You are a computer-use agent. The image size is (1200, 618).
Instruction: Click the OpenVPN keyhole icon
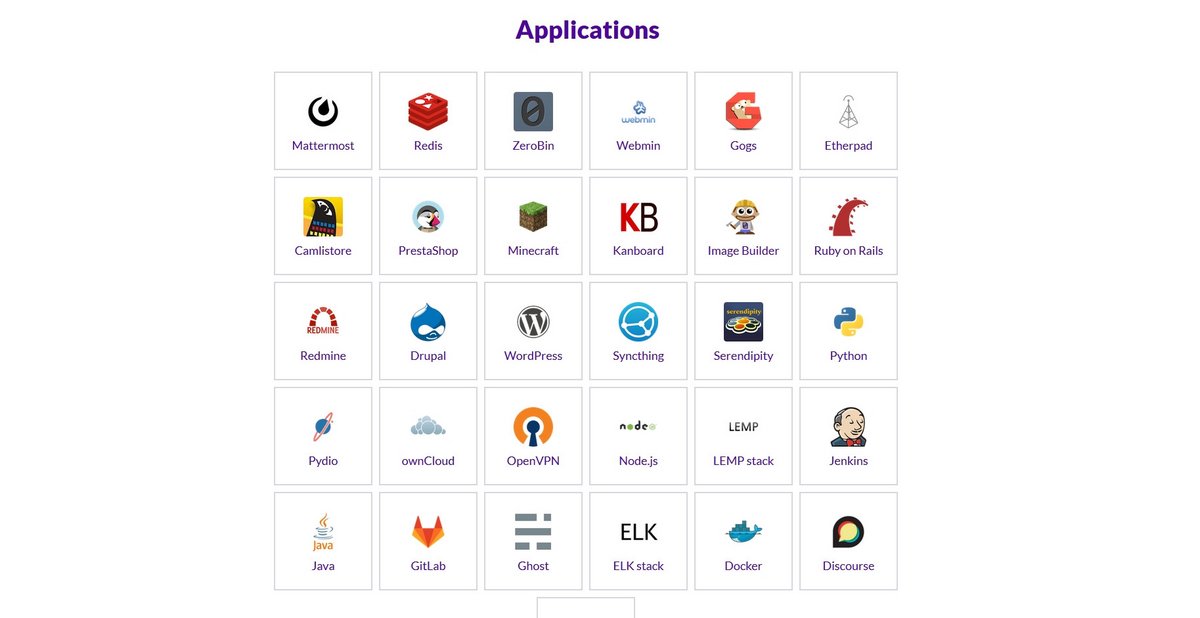click(533, 427)
